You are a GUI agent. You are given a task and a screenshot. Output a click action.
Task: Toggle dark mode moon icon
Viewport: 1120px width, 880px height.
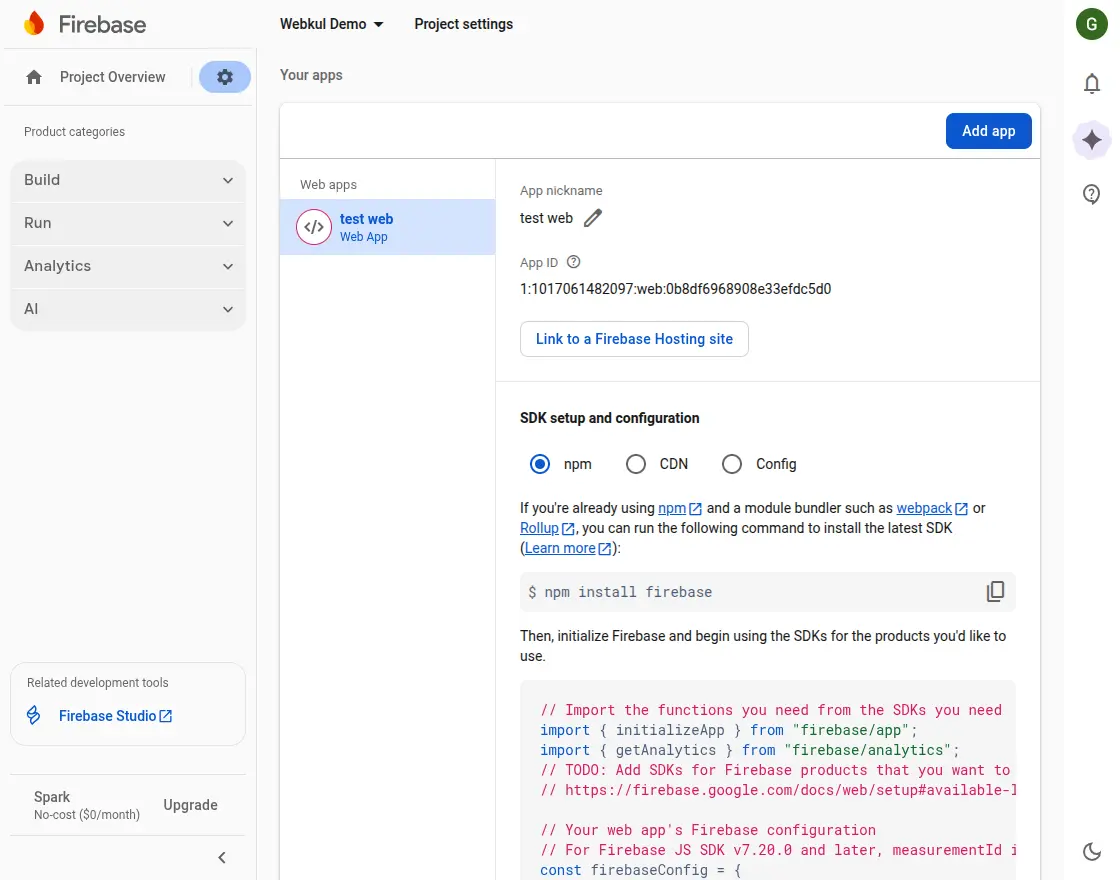click(x=1092, y=851)
